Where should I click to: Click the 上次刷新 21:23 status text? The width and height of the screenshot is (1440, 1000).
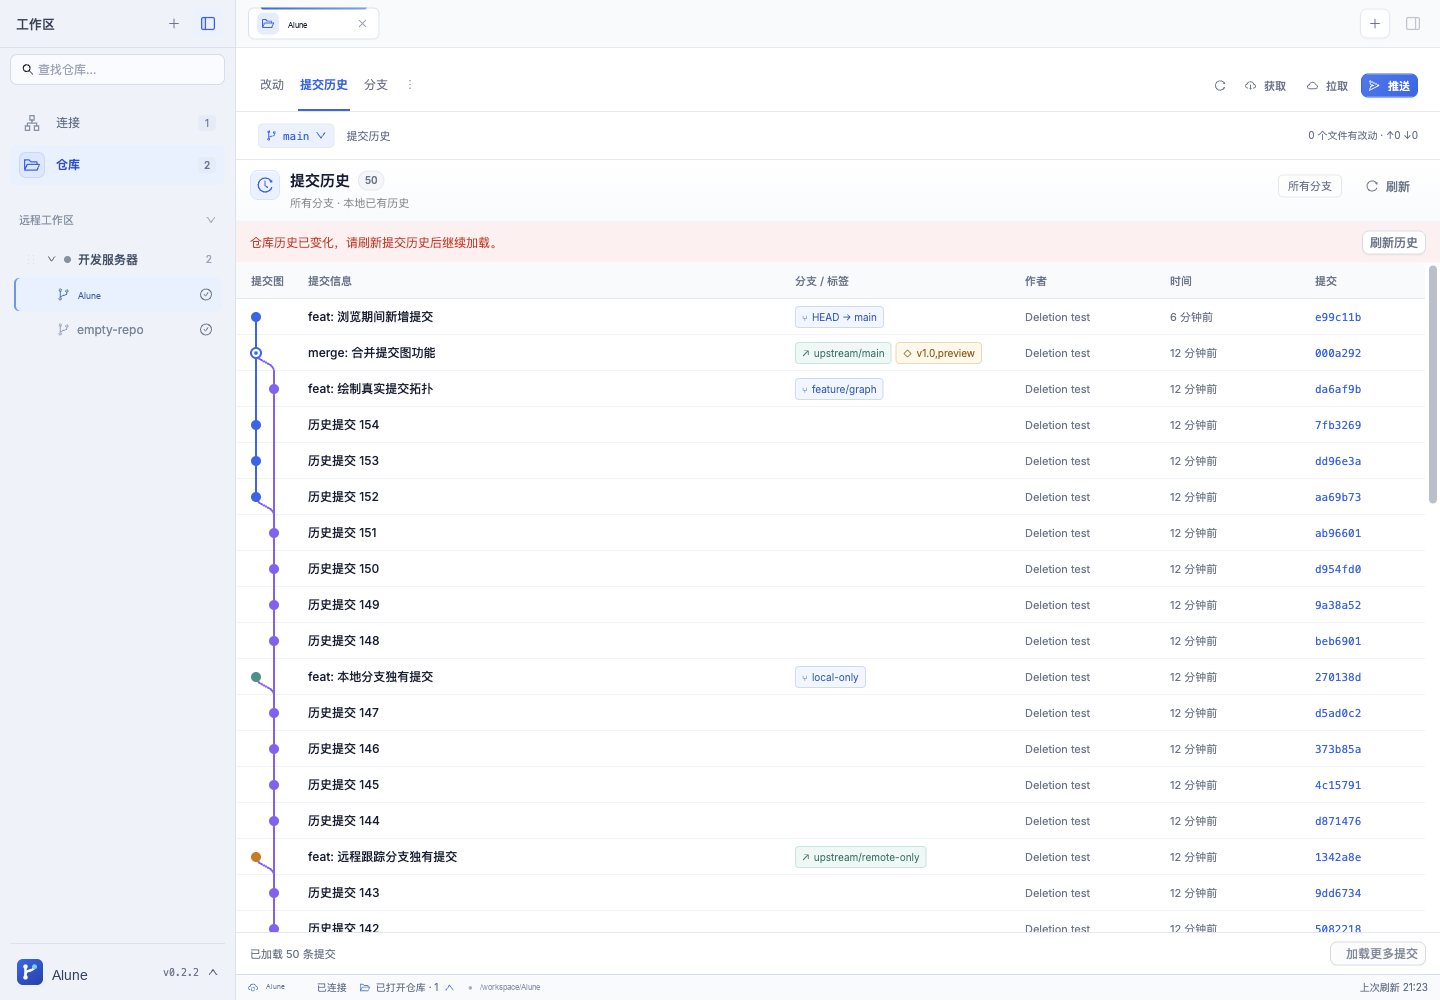[1393, 987]
